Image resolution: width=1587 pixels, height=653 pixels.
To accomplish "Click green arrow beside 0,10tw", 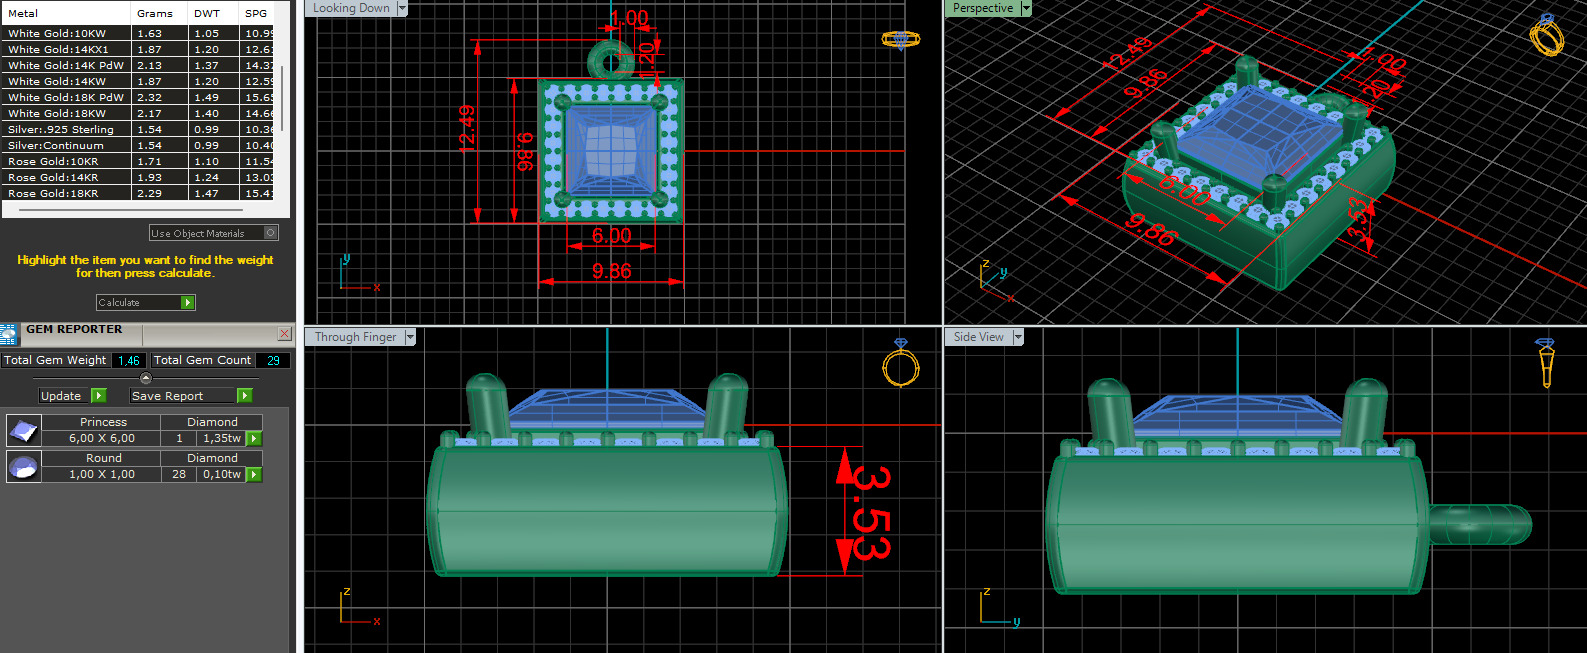I will coord(255,474).
